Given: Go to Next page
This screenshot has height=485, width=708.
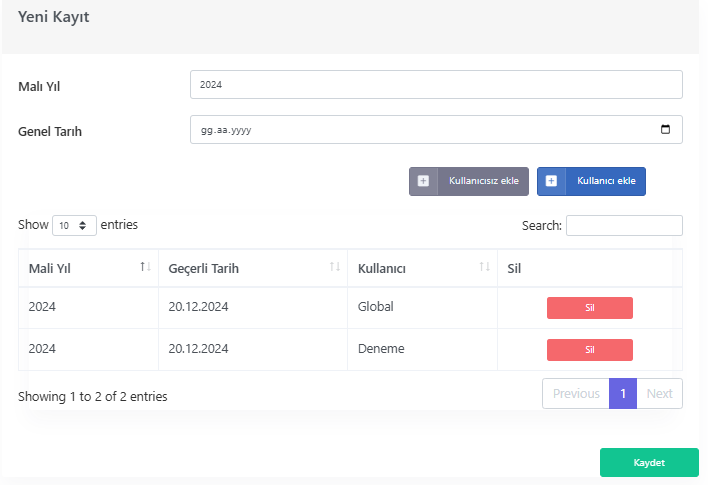Looking at the screenshot, I should (x=660, y=393).
